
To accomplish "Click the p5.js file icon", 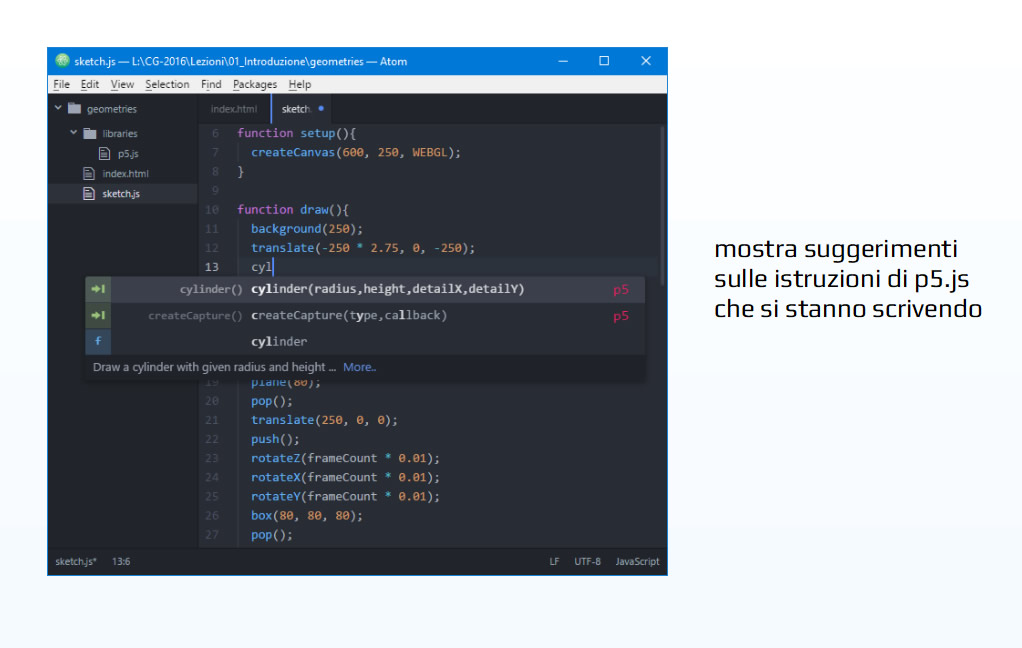I will pos(104,153).
